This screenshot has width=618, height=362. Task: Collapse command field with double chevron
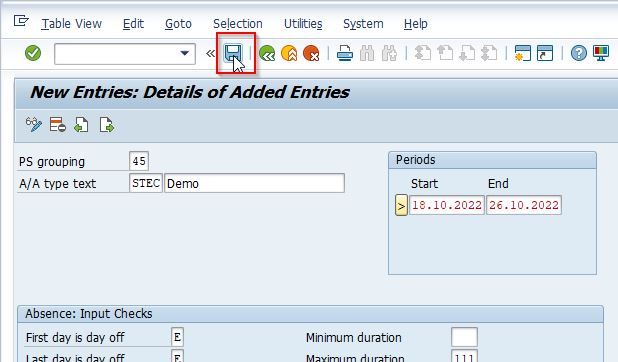pyautogui.click(x=210, y=53)
